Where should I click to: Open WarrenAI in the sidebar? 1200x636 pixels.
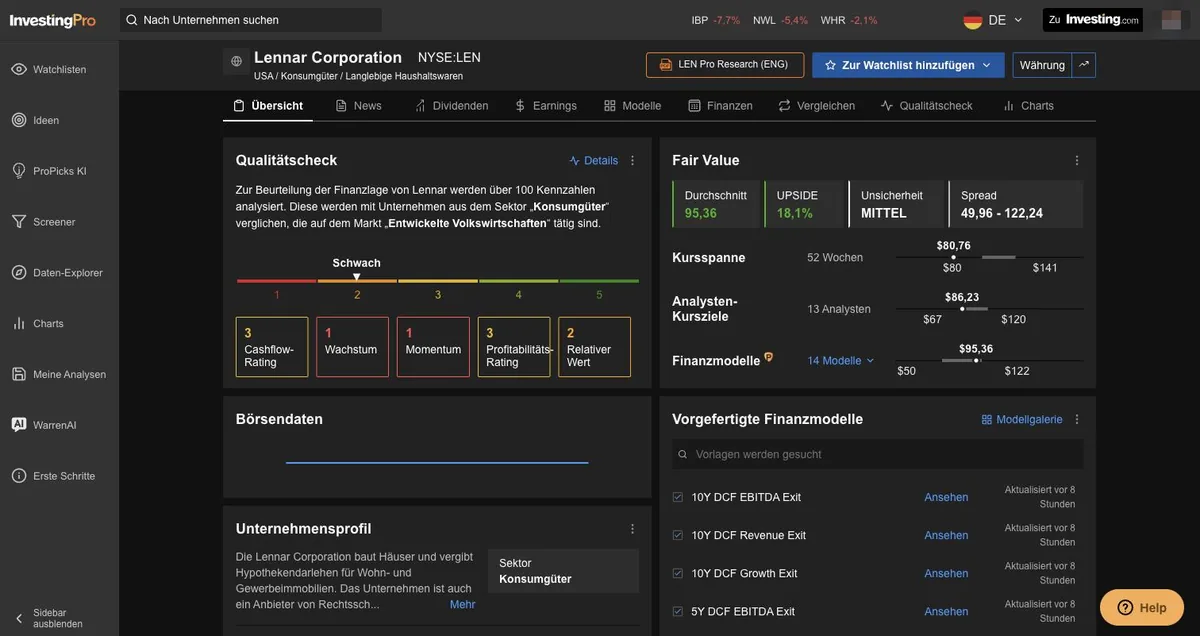[44, 425]
